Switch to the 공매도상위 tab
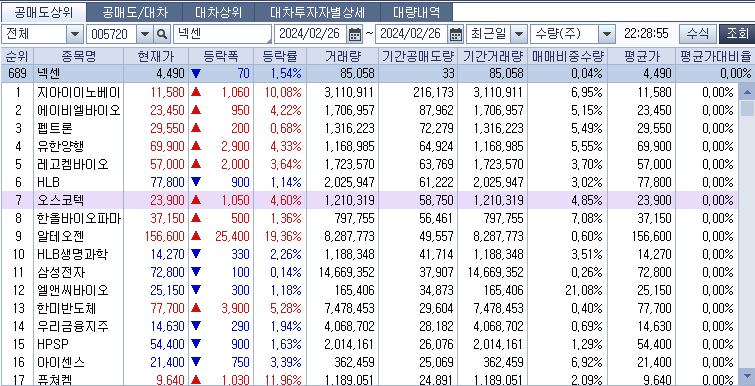This screenshot has width=755, height=386. (x=44, y=12)
